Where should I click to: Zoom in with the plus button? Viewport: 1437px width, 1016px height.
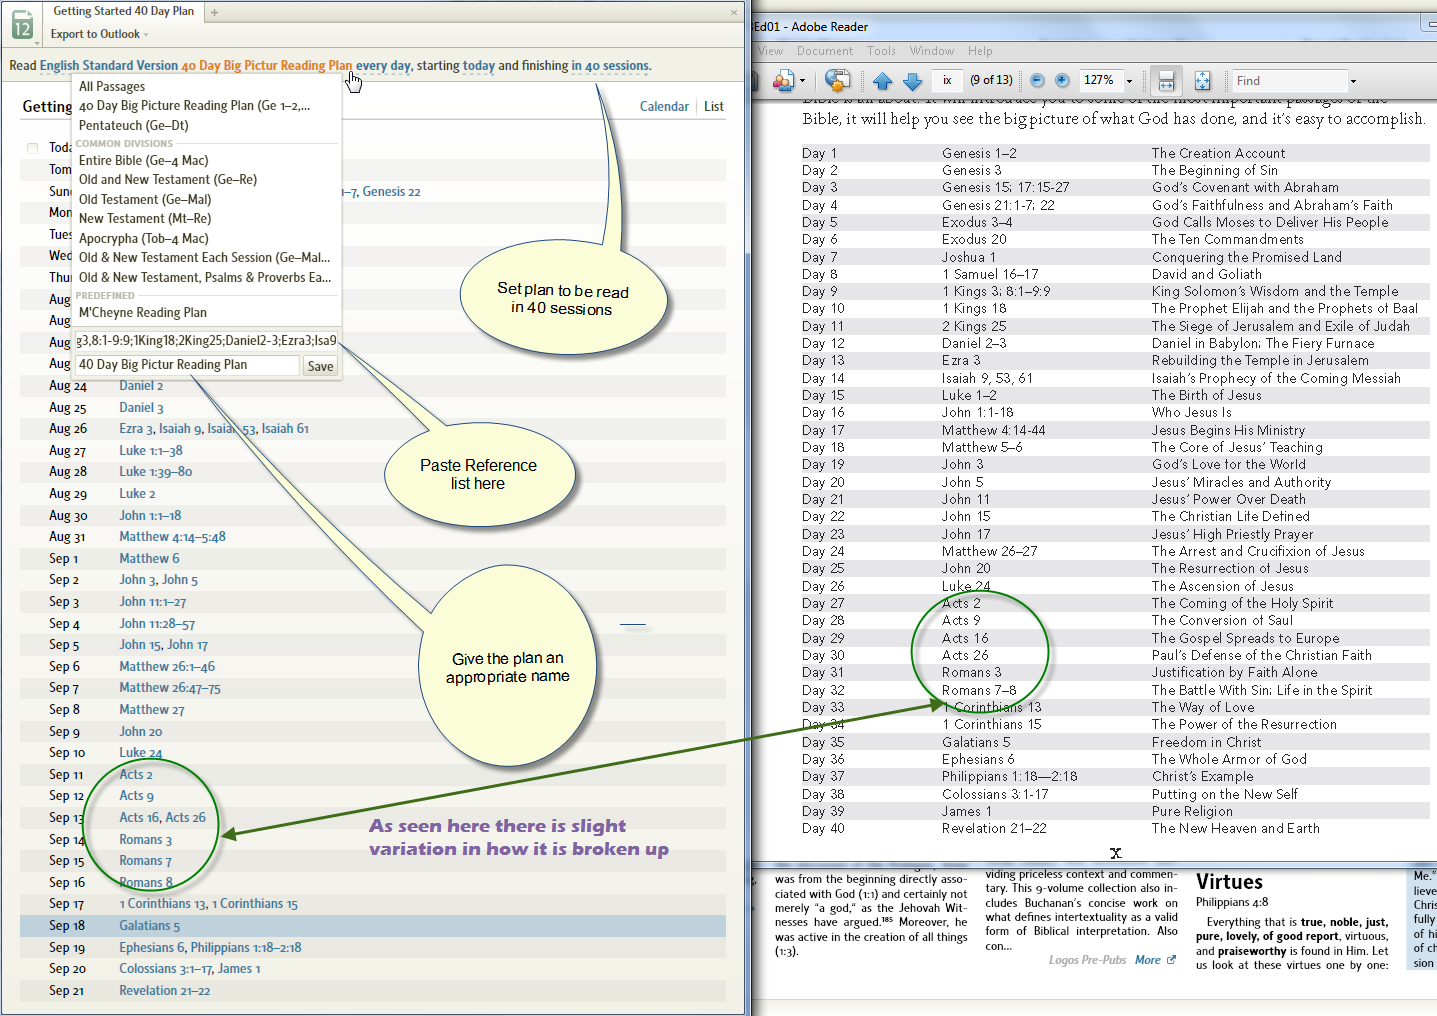[x=1062, y=80]
